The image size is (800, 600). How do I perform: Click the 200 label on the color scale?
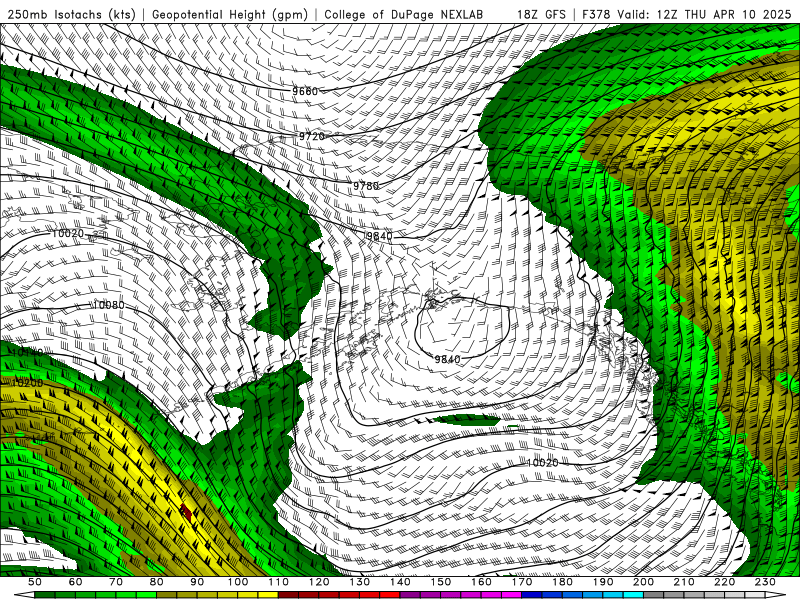coord(643,582)
